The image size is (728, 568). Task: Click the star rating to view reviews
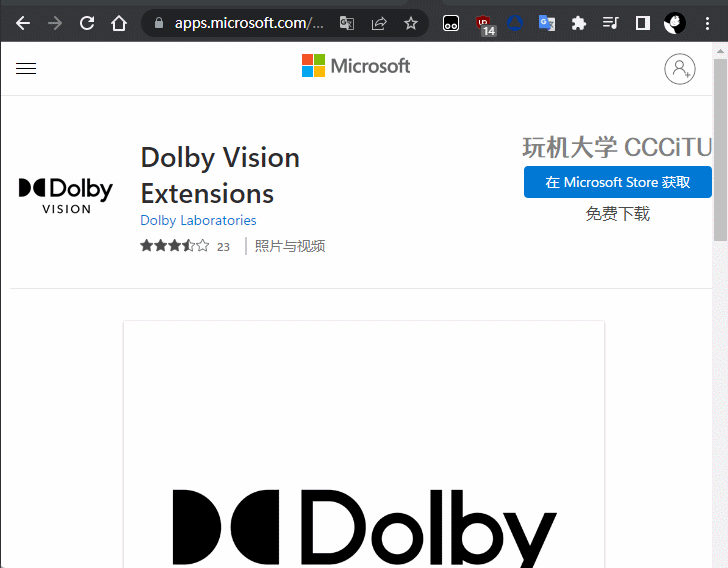[175, 246]
